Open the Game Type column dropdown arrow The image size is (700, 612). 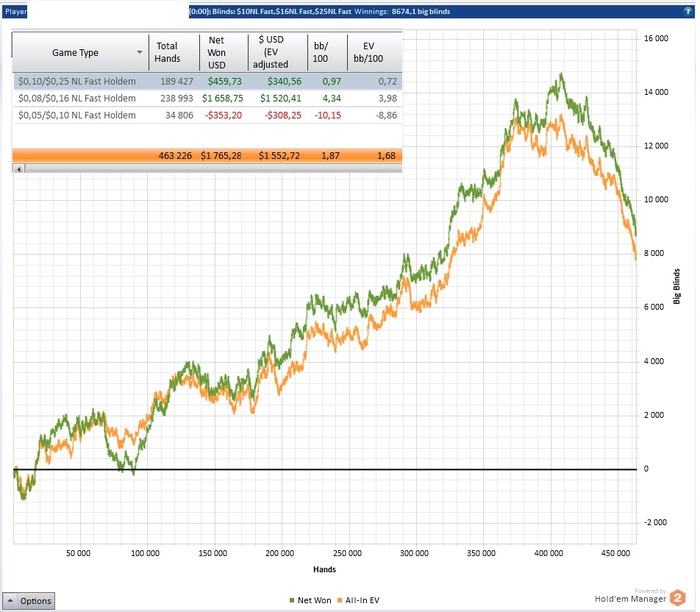[140, 52]
